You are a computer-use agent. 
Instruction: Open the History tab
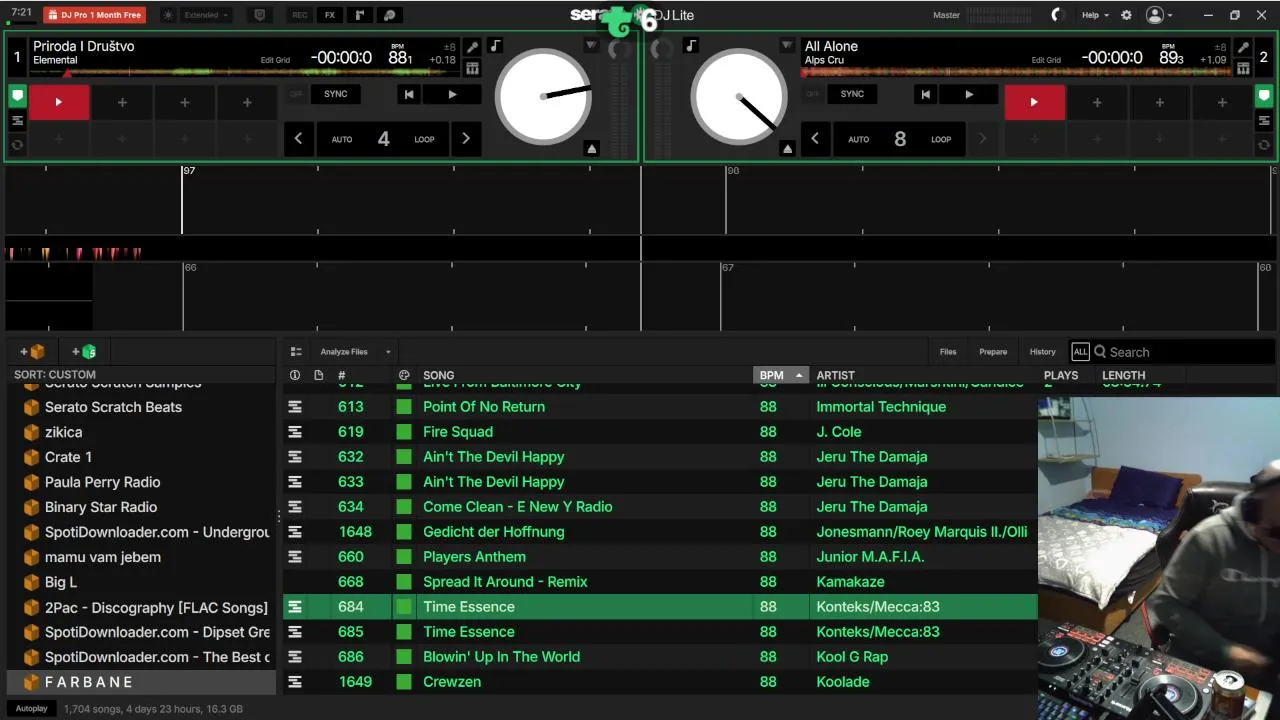click(x=1043, y=352)
